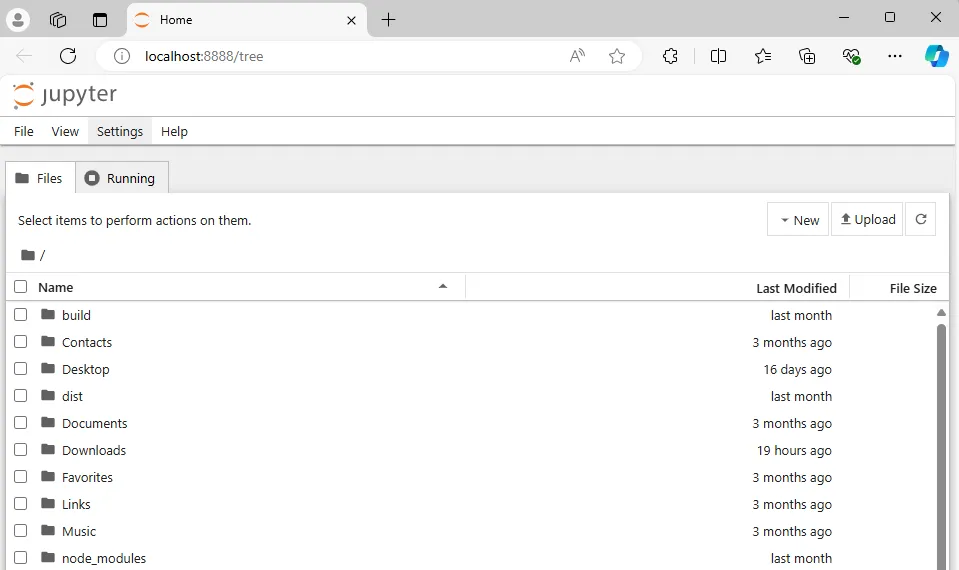Add this page to favorites star
Viewport: 959px width, 570px height.
pyautogui.click(x=617, y=56)
